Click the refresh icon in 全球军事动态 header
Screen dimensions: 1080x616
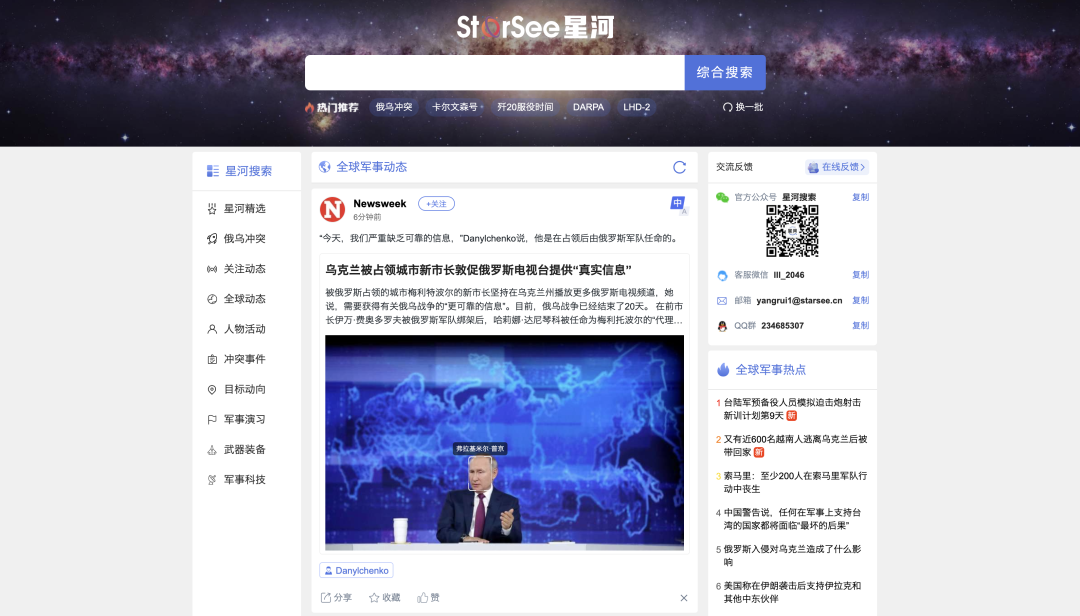pyautogui.click(x=680, y=167)
